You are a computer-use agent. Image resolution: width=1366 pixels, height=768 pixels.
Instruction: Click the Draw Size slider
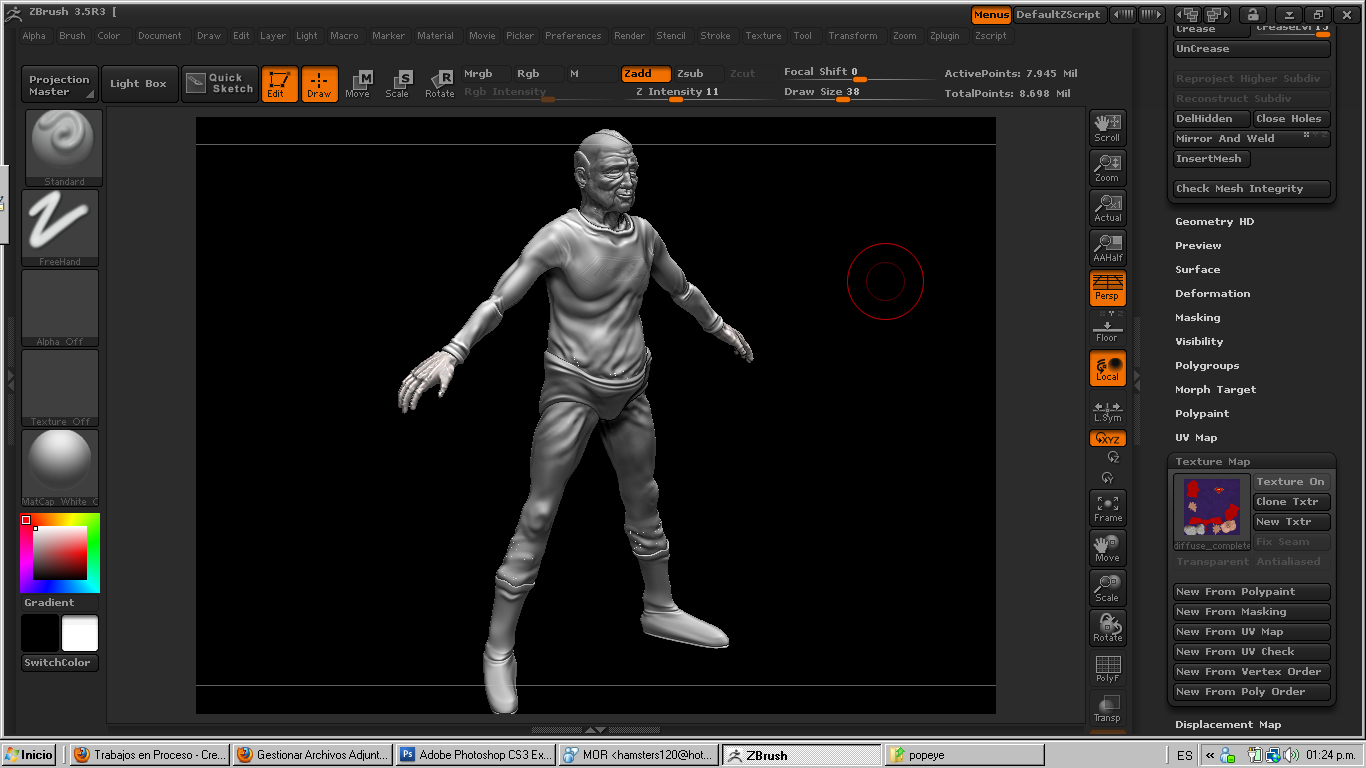click(x=858, y=93)
